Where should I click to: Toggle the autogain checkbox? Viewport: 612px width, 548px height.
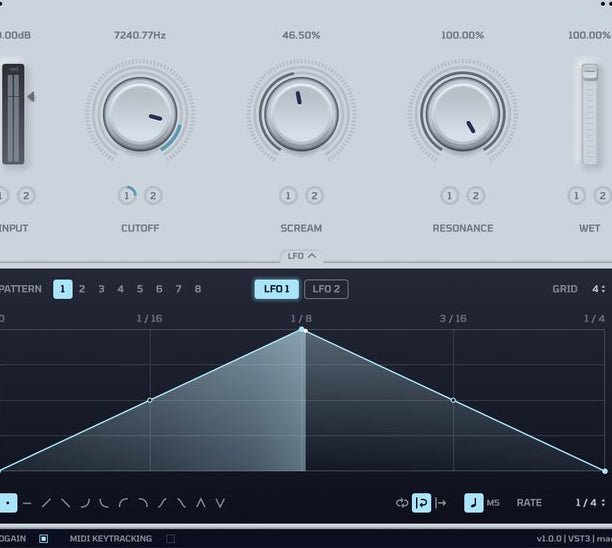coord(44,539)
